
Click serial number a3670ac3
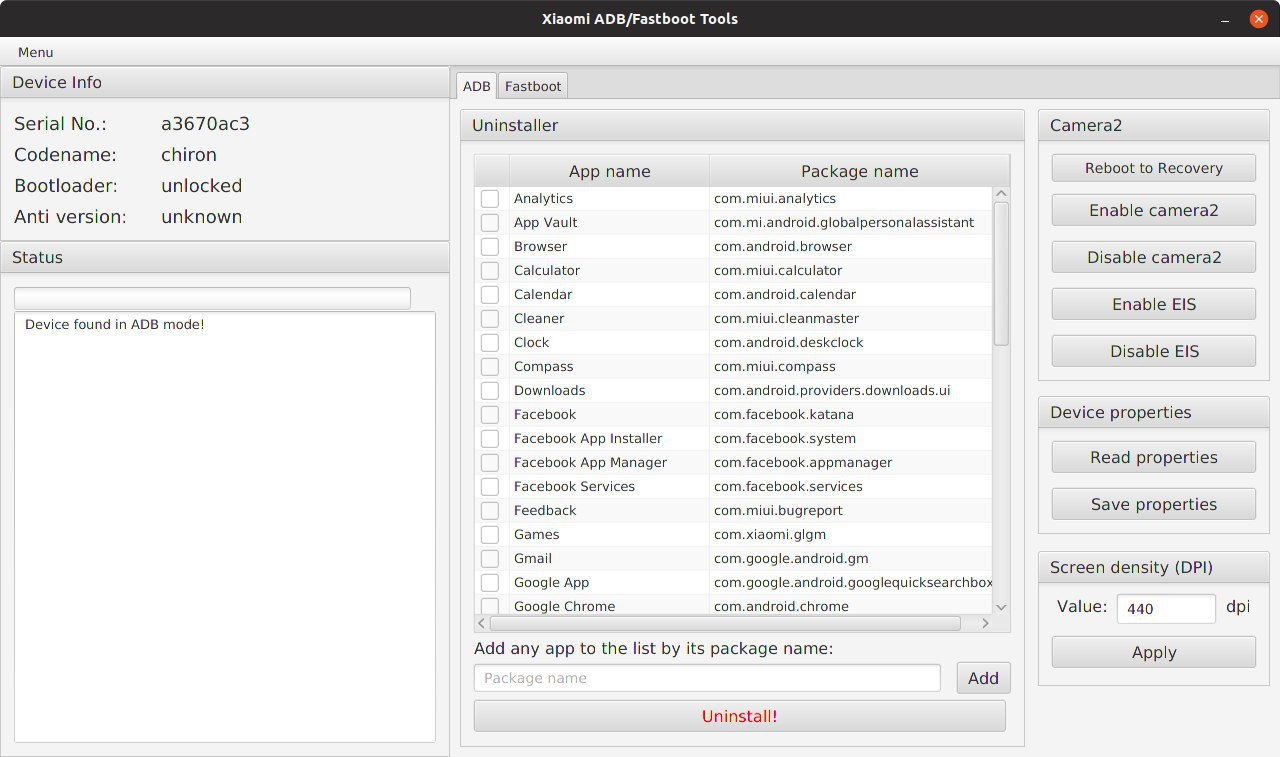pos(205,124)
